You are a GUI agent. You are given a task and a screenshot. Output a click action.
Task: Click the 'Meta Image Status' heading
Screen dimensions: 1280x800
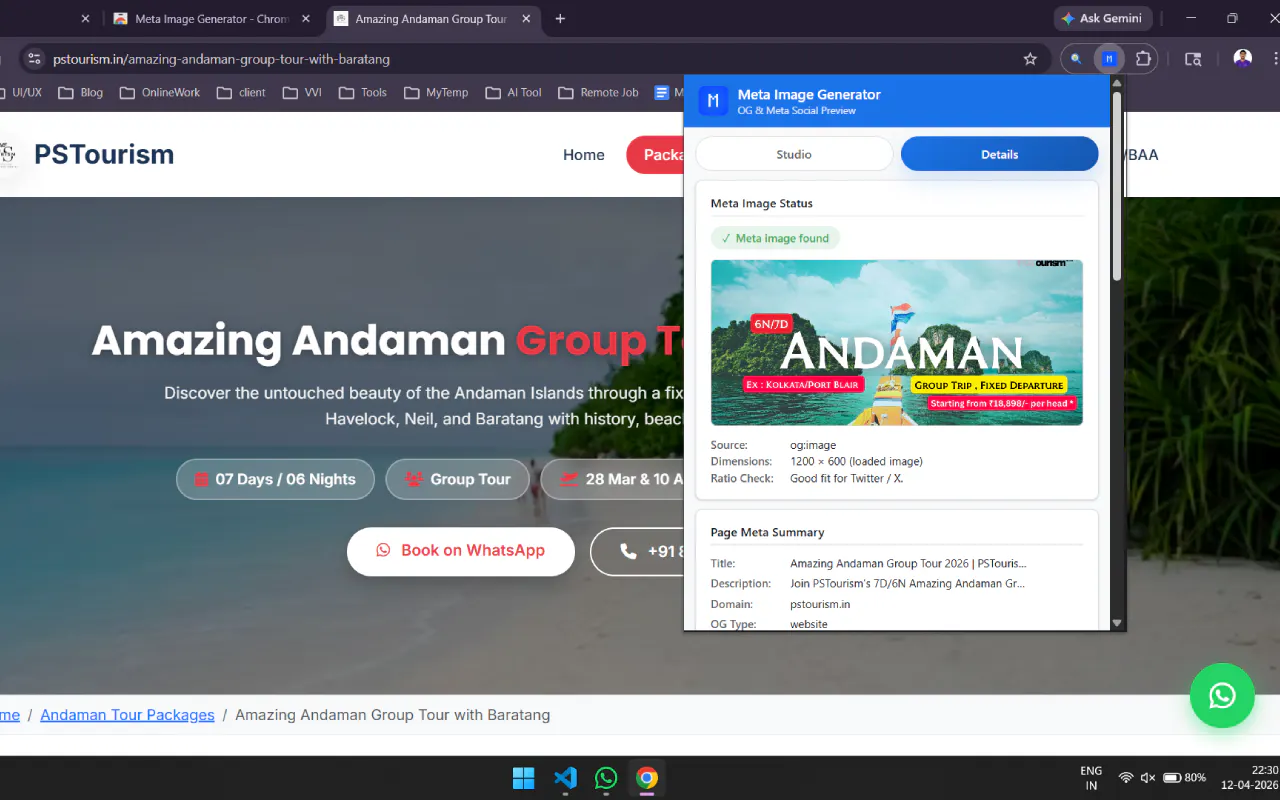(x=761, y=203)
